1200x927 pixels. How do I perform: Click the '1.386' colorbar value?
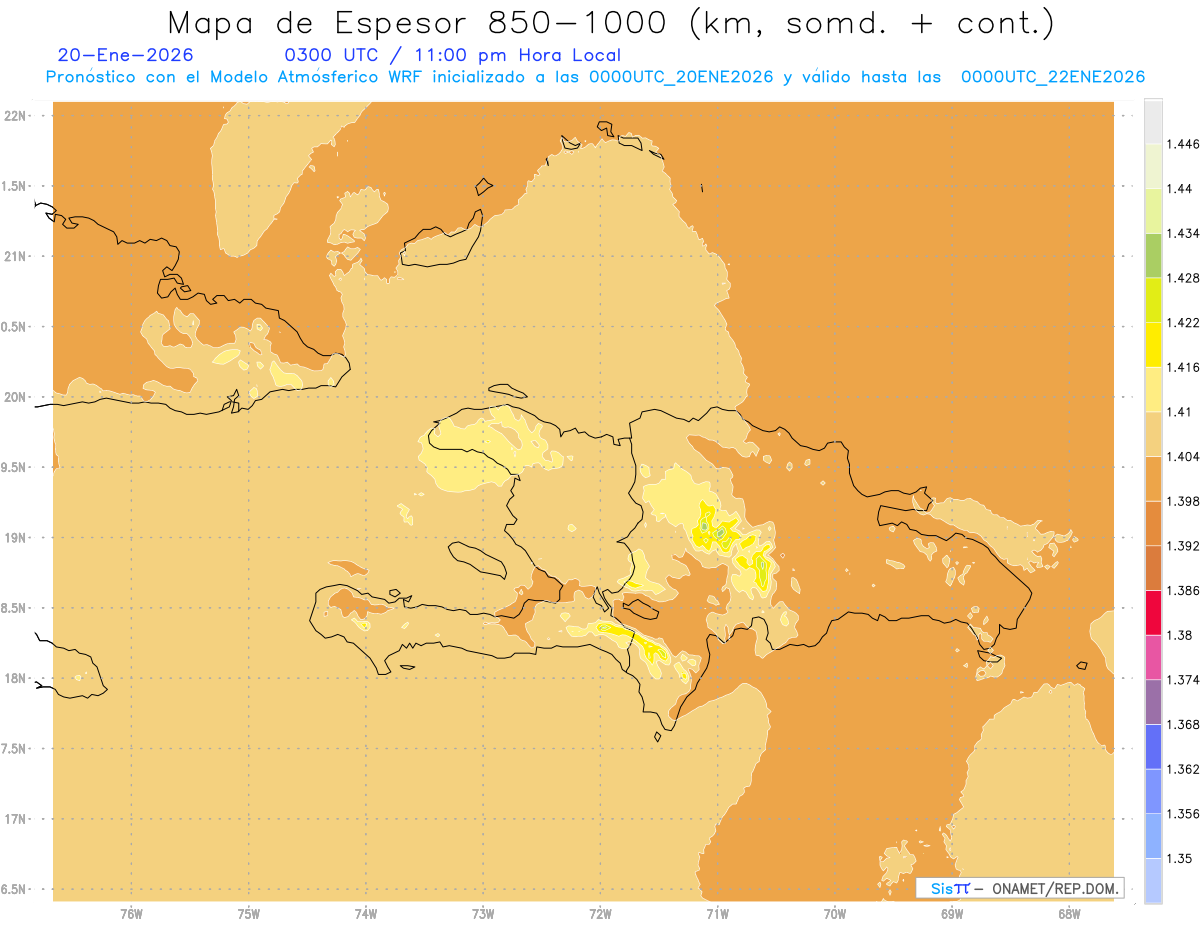(x=1183, y=591)
